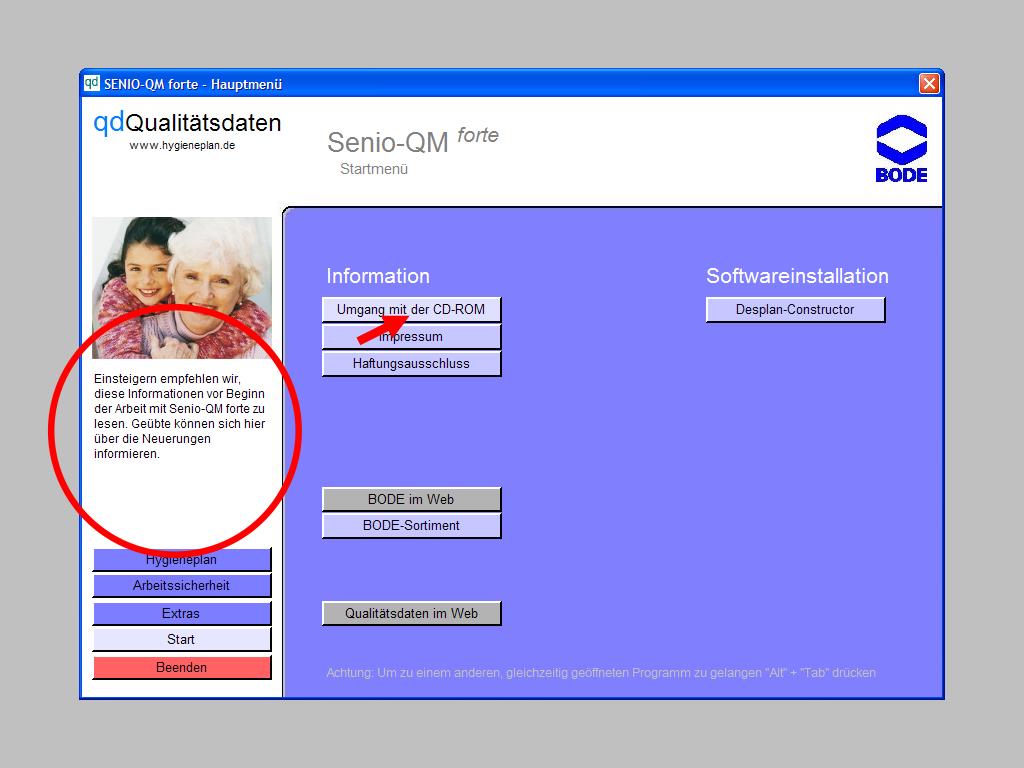Quit the program with Beenden
Screen dimensions: 1024x768
[x=182, y=667]
